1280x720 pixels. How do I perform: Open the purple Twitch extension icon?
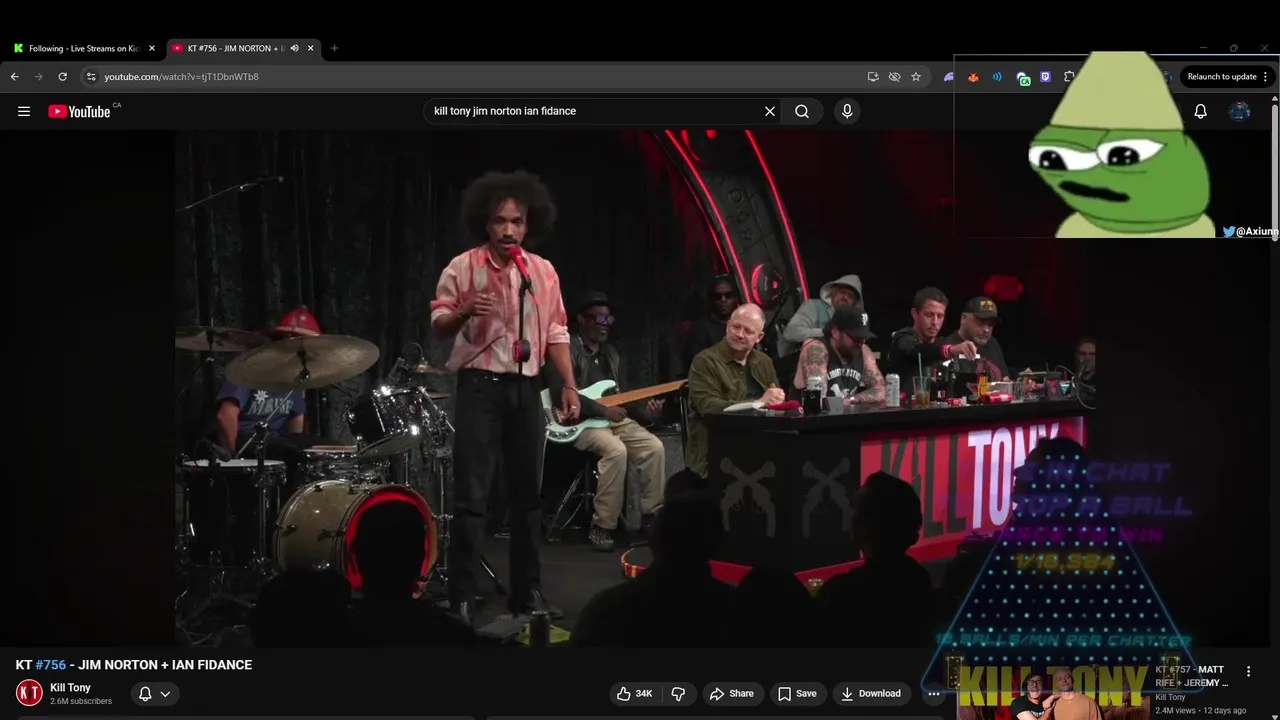[x=1046, y=76]
